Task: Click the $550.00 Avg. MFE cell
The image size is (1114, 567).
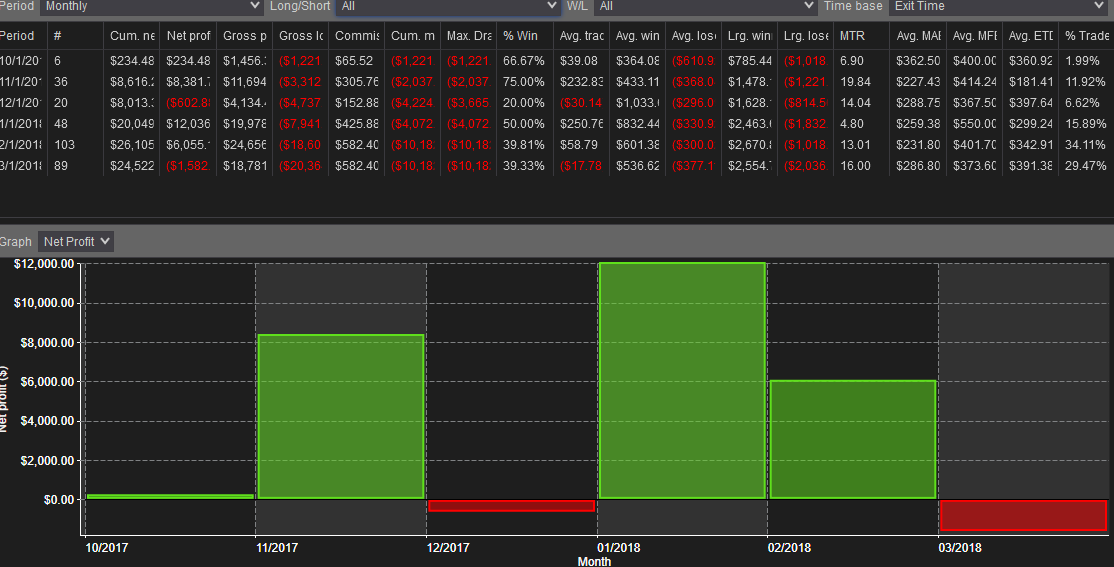Action: coord(975,124)
